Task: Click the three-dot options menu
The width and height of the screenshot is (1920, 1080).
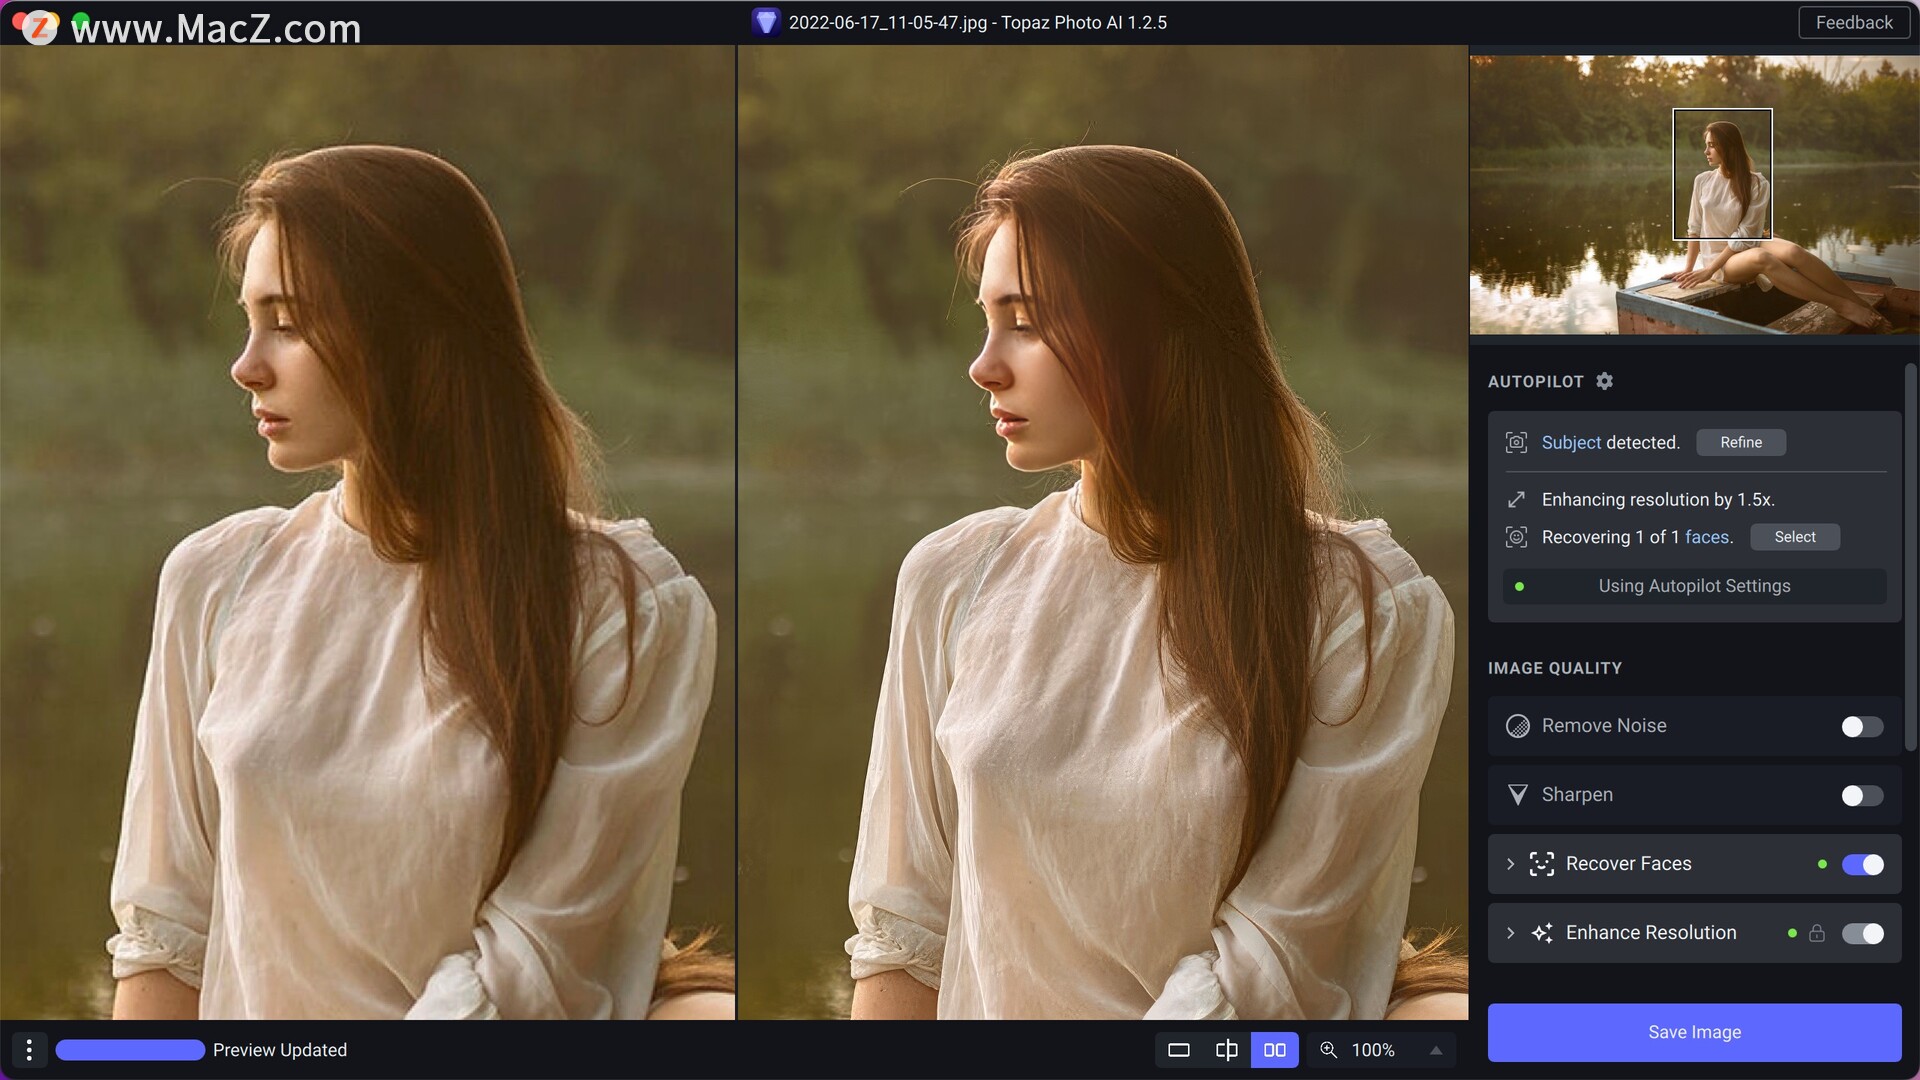Action: (29, 1050)
